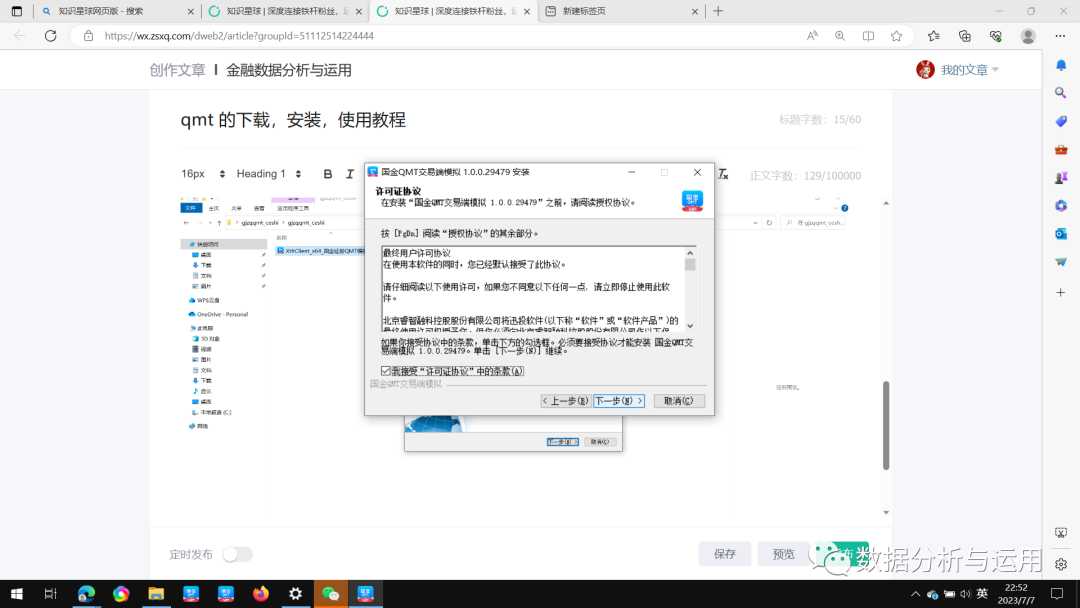The width and height of the screenshot is (1080, 608).
Task: Open the Heading 1 style dropdown
Action: pos(269,174)
